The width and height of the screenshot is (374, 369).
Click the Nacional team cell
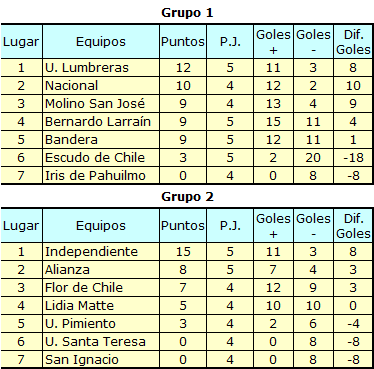click(x=101, y=86)
